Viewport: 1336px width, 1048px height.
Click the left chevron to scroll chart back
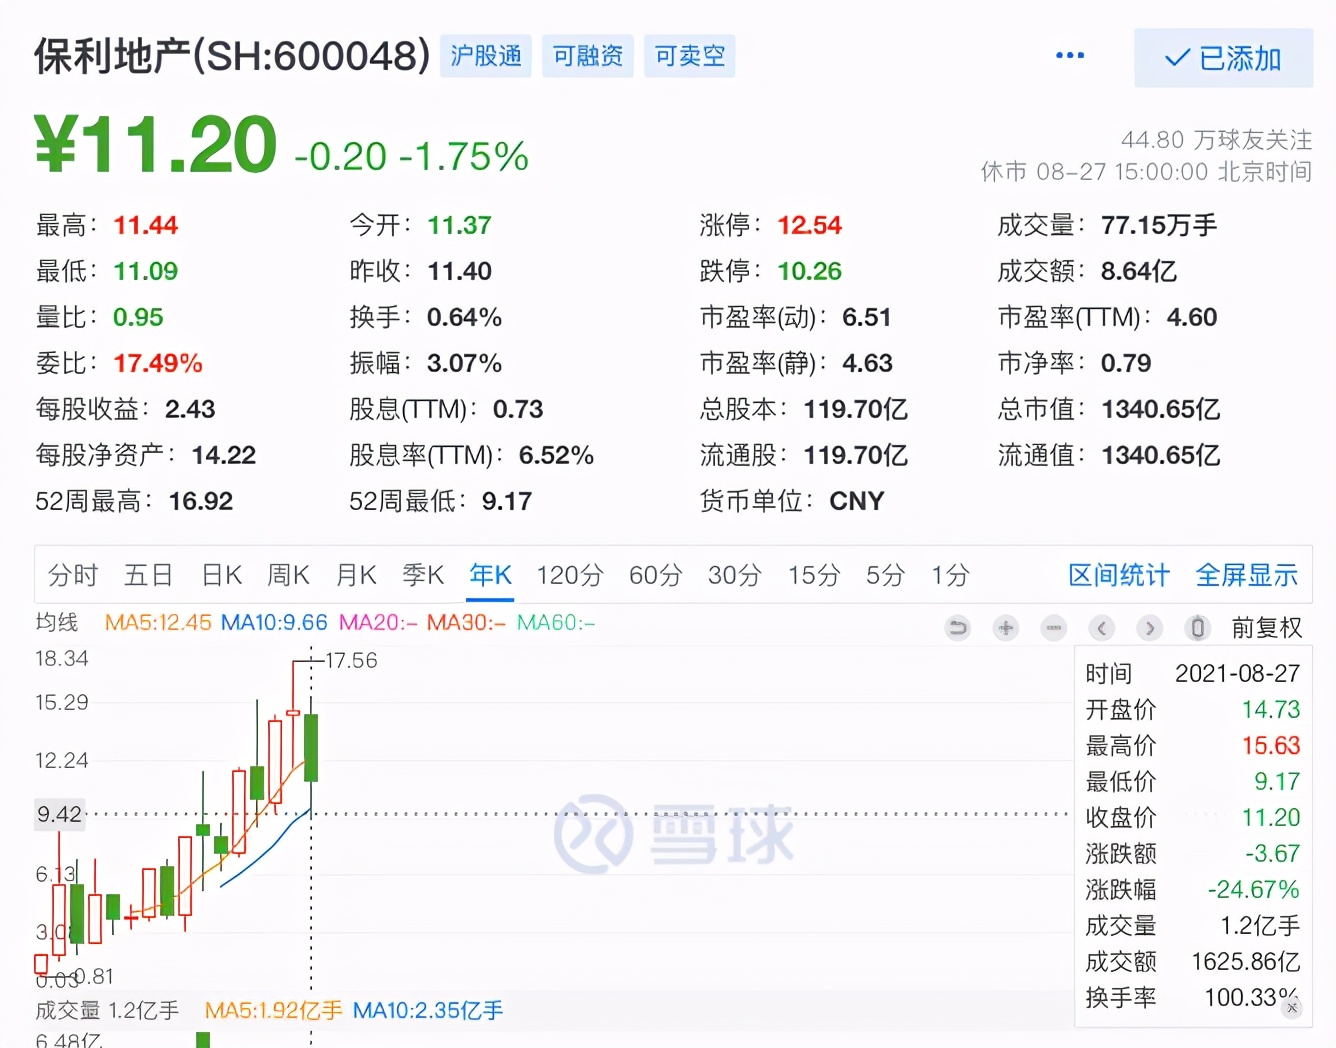[1101, 628]
